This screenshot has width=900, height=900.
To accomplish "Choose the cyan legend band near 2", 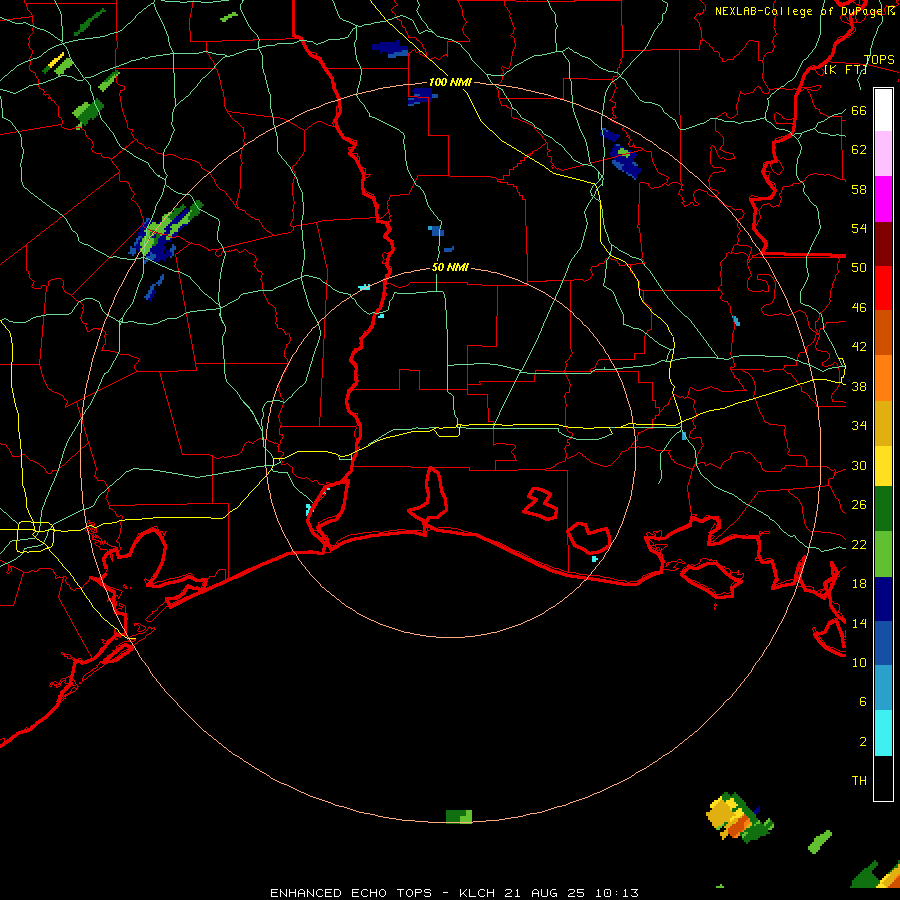I will (883, 733).
